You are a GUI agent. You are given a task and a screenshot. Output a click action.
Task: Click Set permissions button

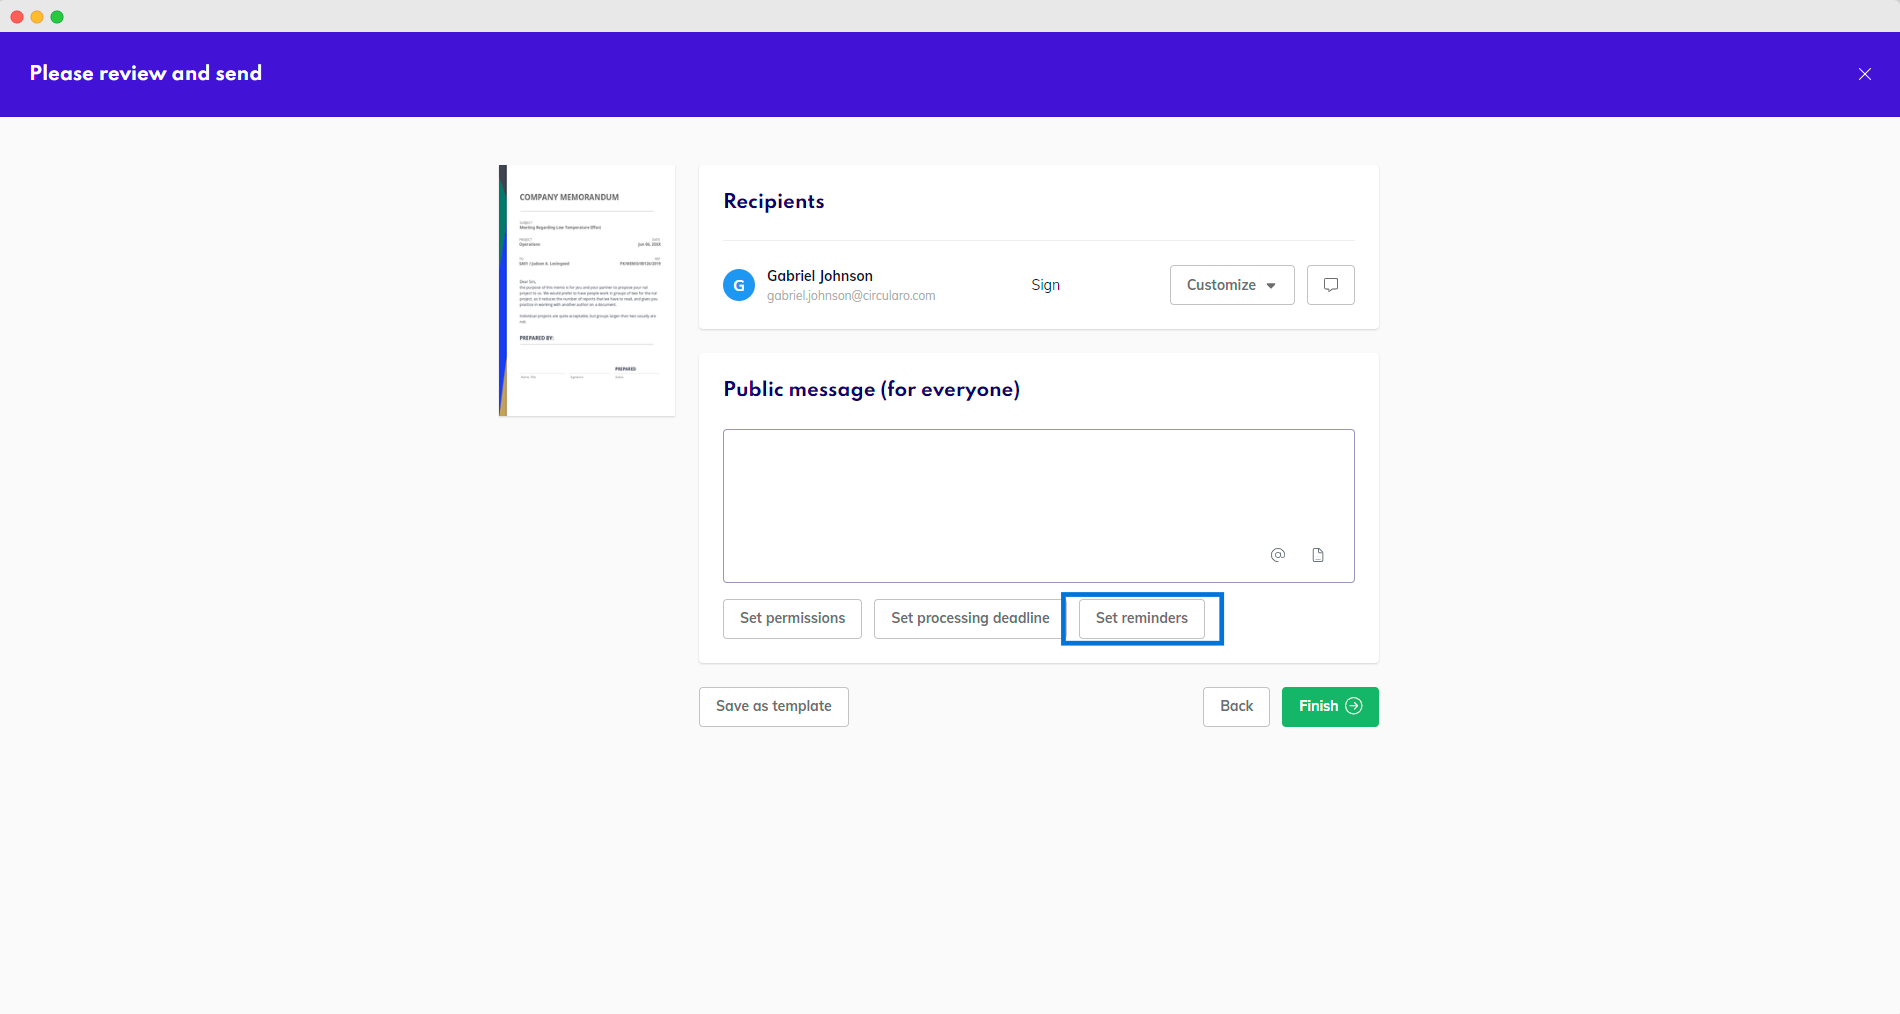(x=792, y=618)
